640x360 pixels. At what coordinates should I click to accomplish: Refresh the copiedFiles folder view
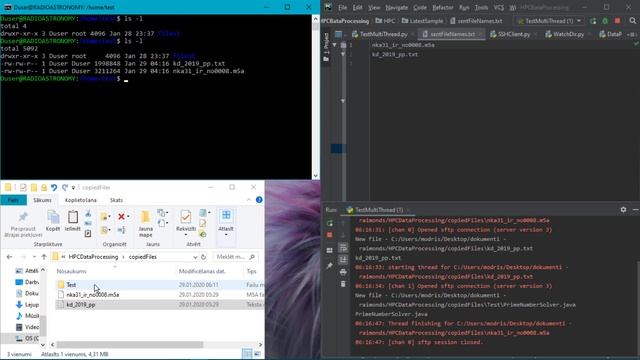pyautogui.click(x=203, y=257)
